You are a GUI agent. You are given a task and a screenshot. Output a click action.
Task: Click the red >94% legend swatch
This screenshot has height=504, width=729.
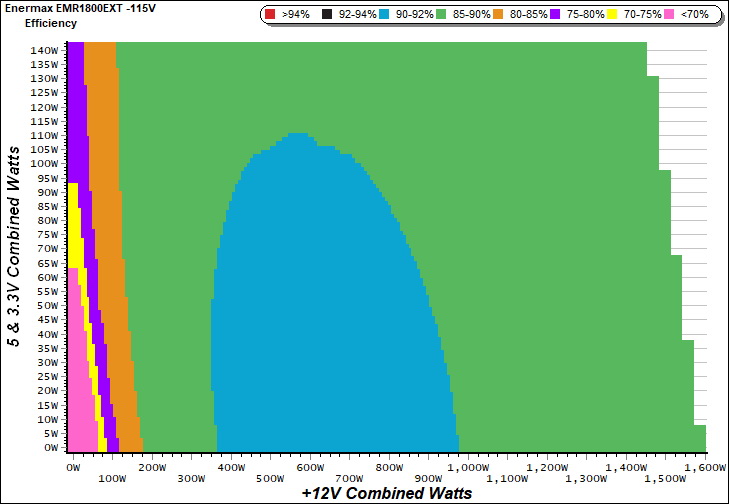(x=272, y=15)
